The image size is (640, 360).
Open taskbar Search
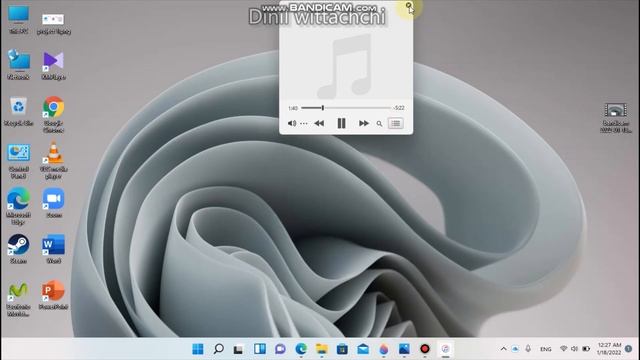[218, 349]
